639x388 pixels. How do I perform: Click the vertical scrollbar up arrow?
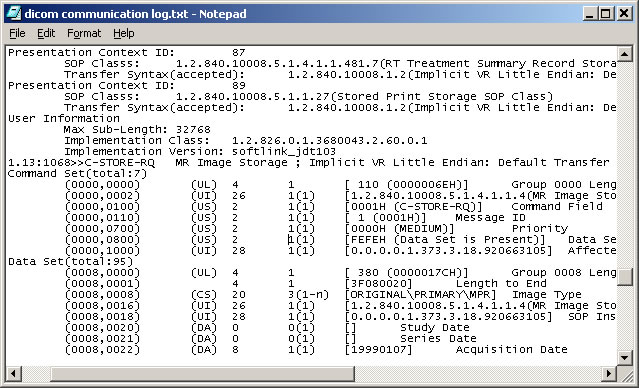coord(625,53)
